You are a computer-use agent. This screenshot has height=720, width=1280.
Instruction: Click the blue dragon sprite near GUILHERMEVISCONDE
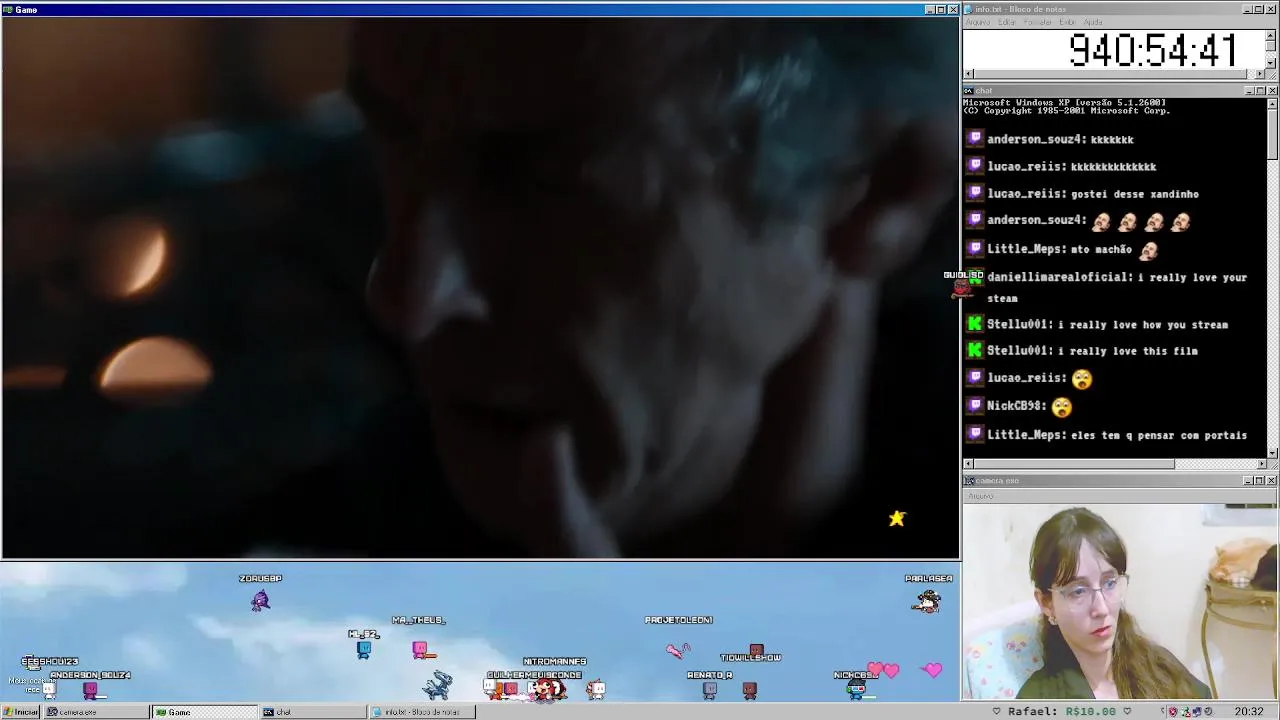click(437, 685)
